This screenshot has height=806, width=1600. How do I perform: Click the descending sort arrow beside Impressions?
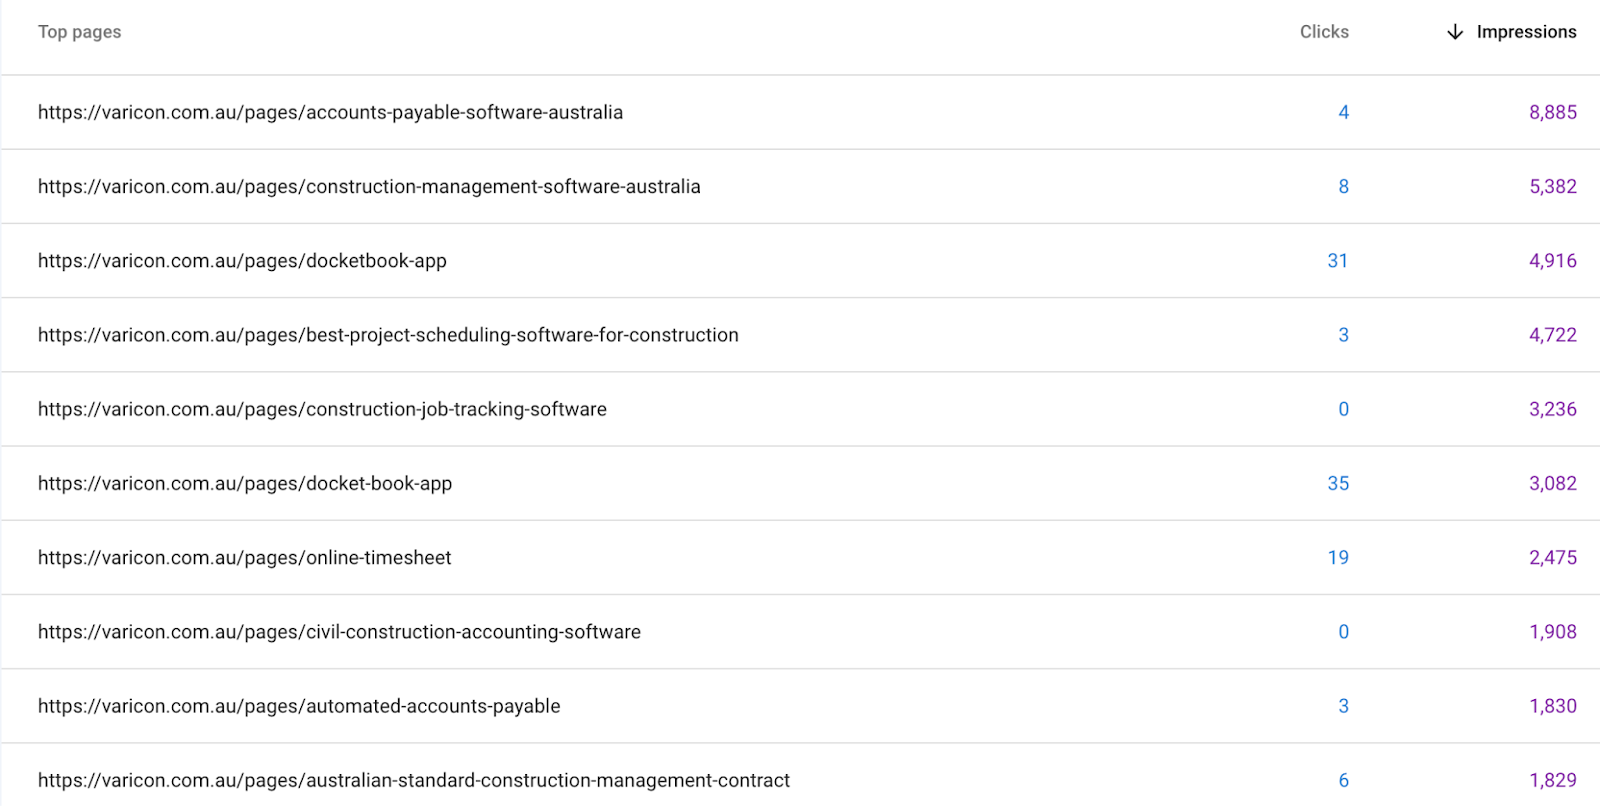pyautogui.click(x=1454, y=32)
